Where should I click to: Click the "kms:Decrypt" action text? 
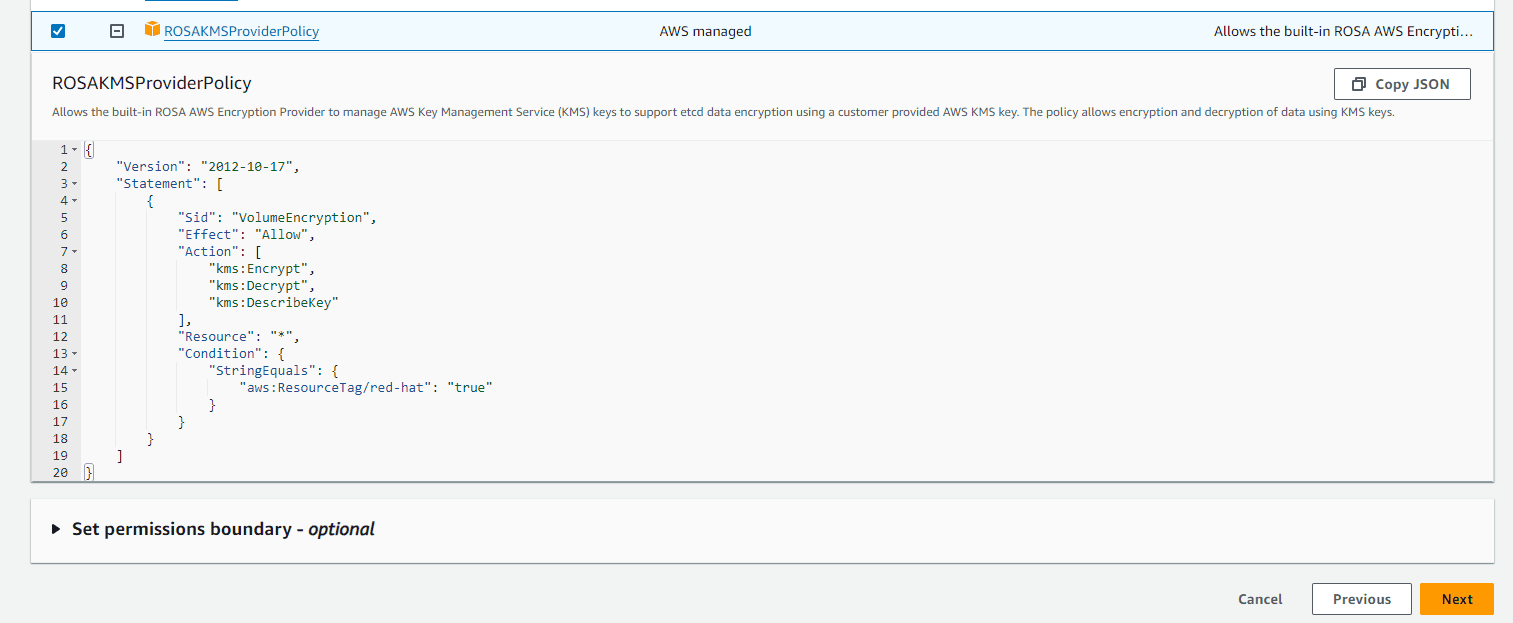tap(260, 285)
